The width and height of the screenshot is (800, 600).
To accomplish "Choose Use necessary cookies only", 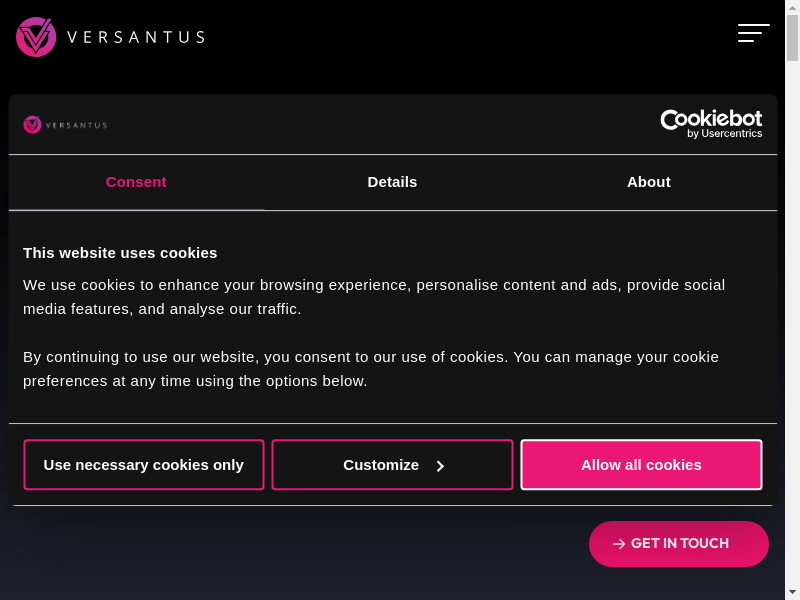I will pyautogui.click(x=144, y=465).
